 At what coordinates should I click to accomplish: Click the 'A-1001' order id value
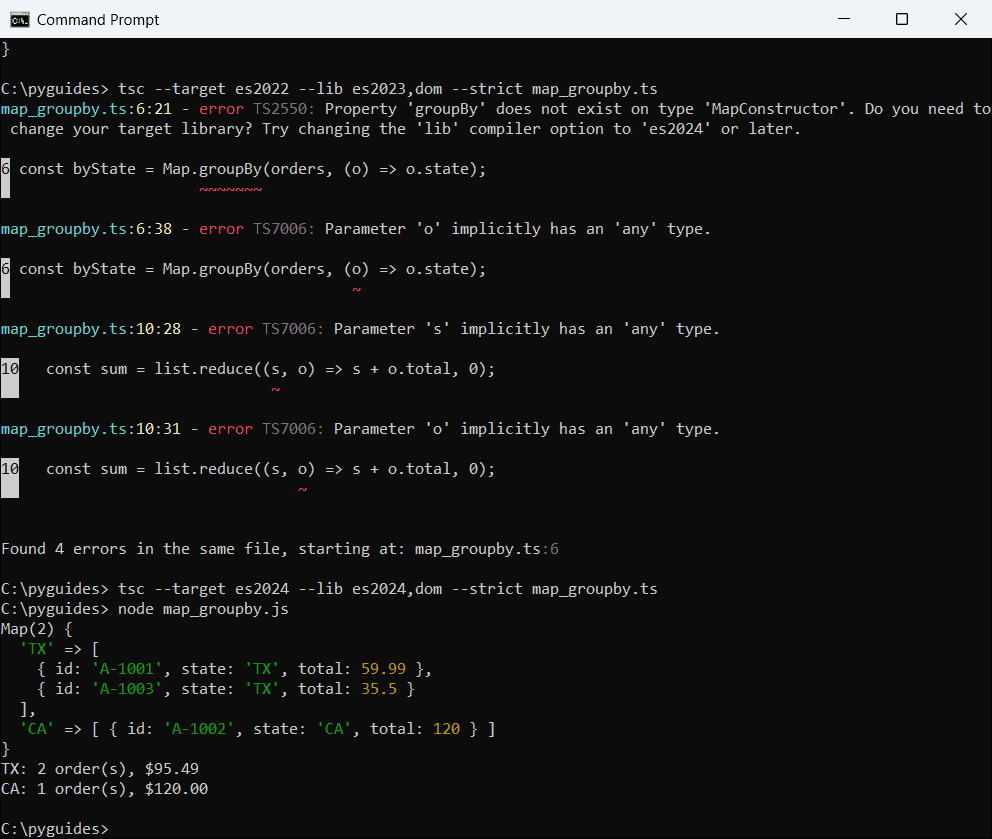tap(127, 669)
